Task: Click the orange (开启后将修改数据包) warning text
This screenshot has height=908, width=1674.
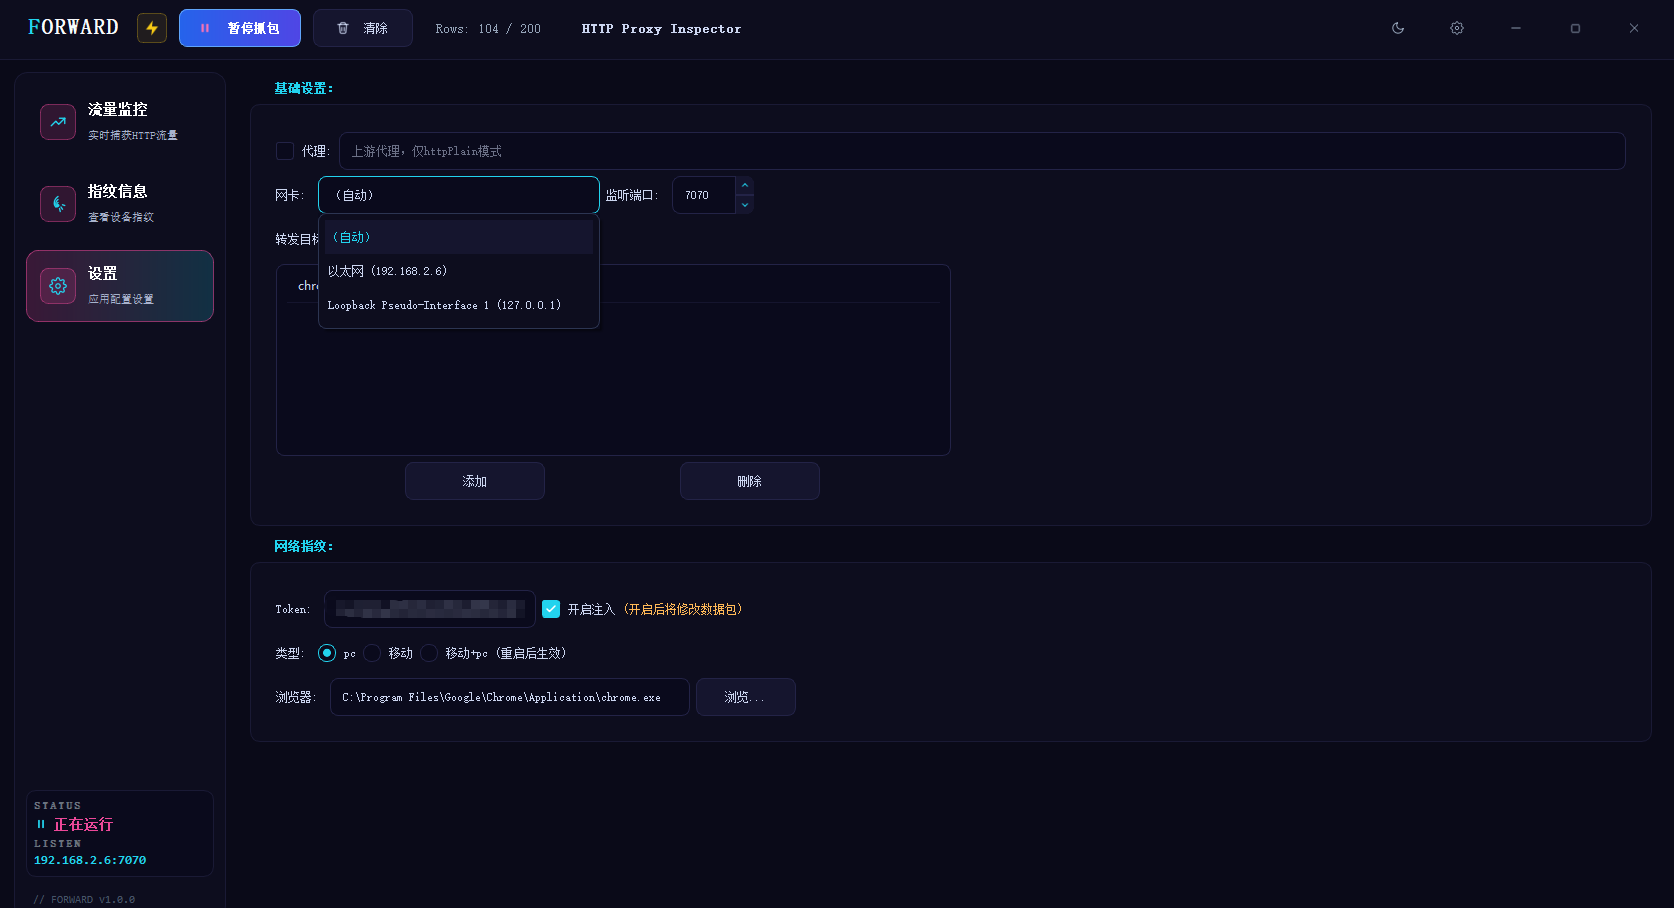Action: click(683, 609)
